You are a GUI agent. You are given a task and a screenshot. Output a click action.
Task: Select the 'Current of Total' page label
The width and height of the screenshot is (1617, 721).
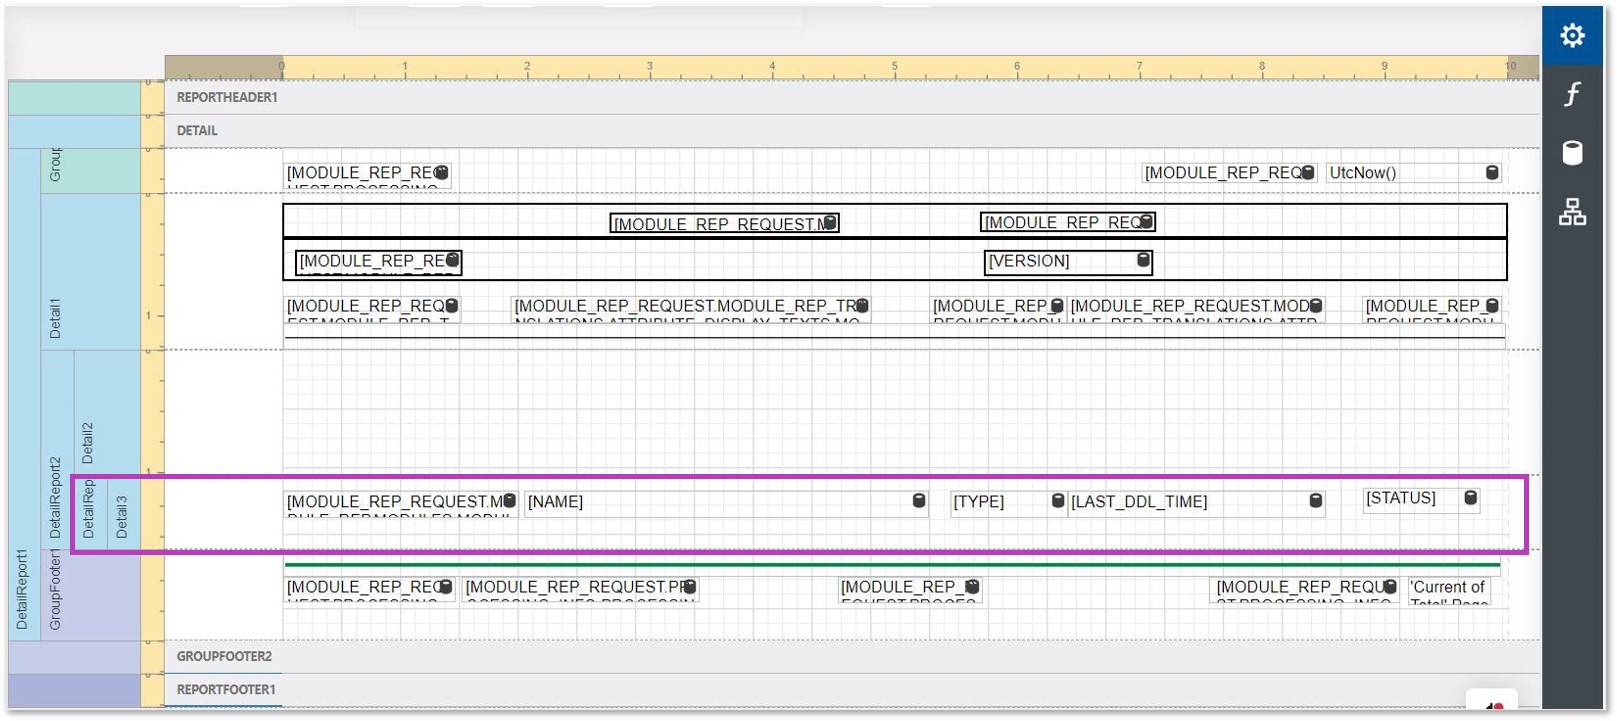tap(1448, 591)
